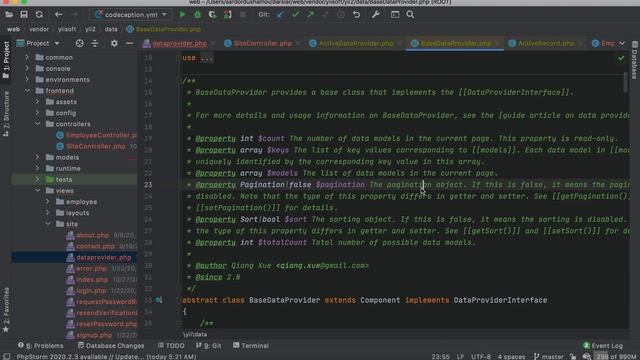Expand folded use statements in editor
The image size is (640, 360).
(x=206, y=58)
